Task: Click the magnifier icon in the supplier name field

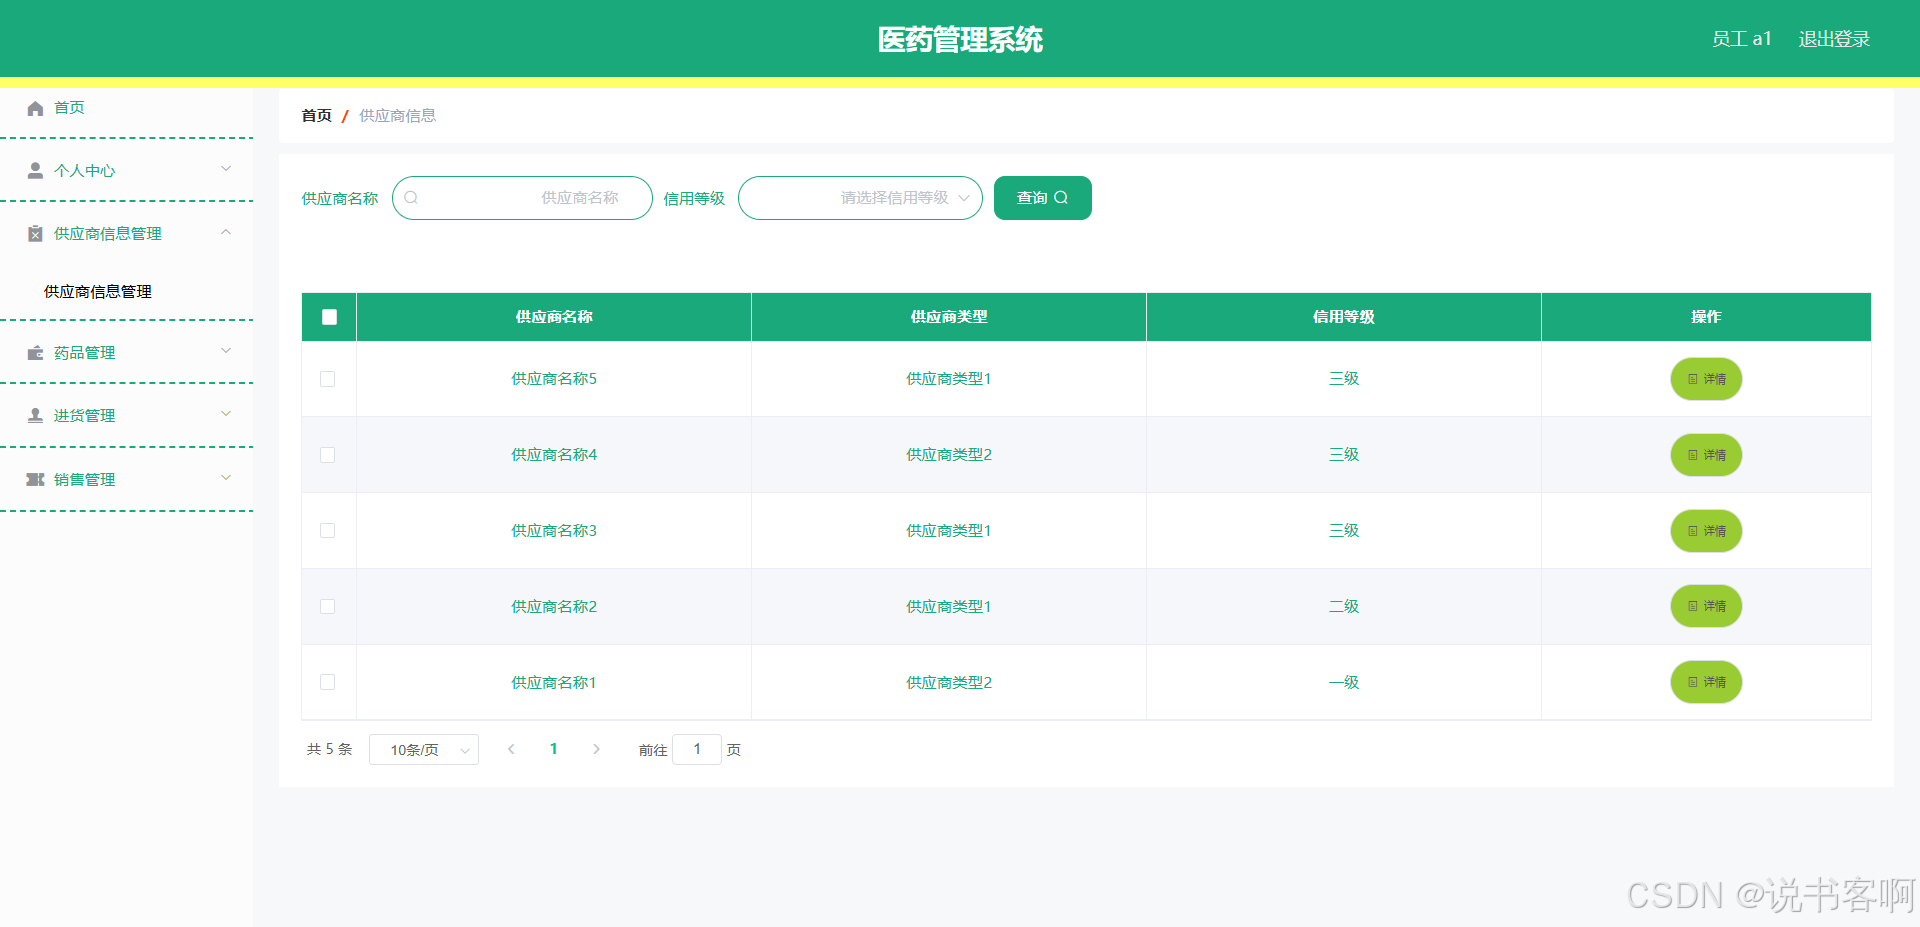Action: coord(411,197)
